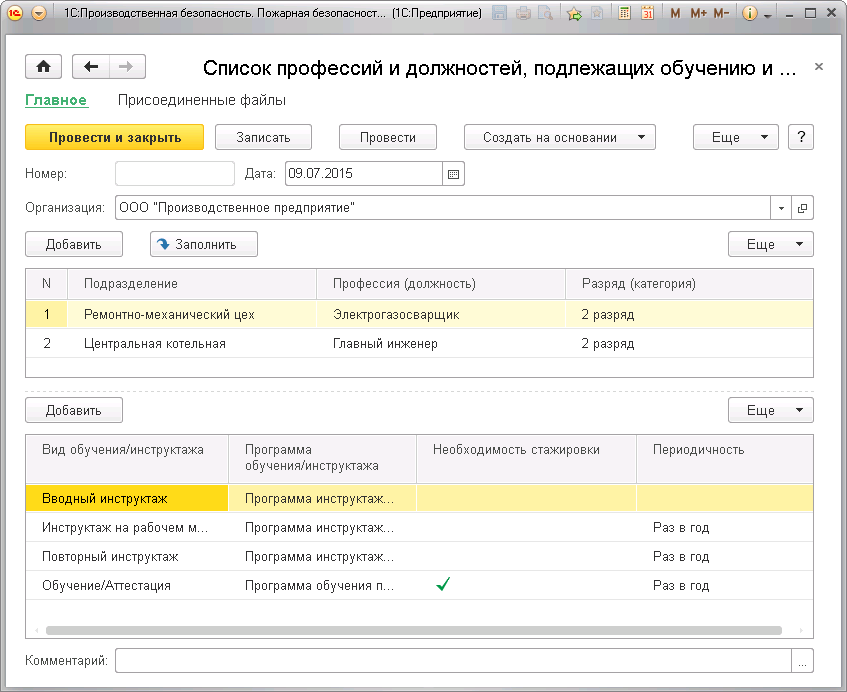Close the document form with the x

click(818, 66)
